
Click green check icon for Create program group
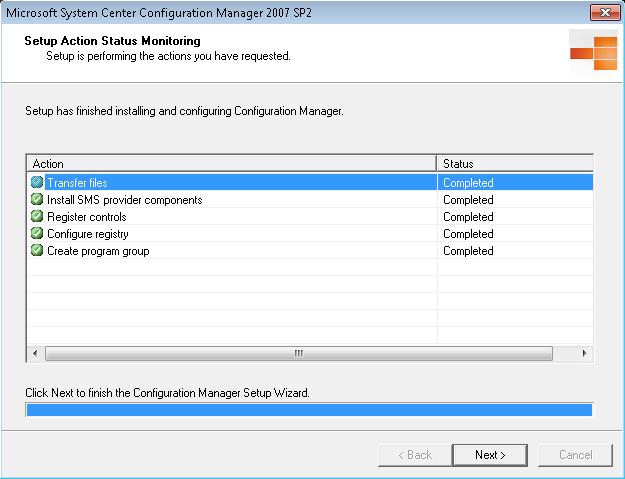click(37, 250)
